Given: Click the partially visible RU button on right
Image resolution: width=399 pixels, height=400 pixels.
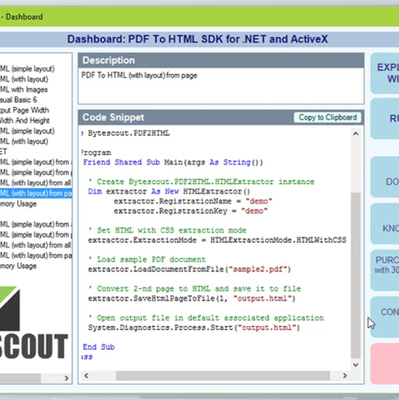Looking at the screenshot, I should tap(385, 118).
